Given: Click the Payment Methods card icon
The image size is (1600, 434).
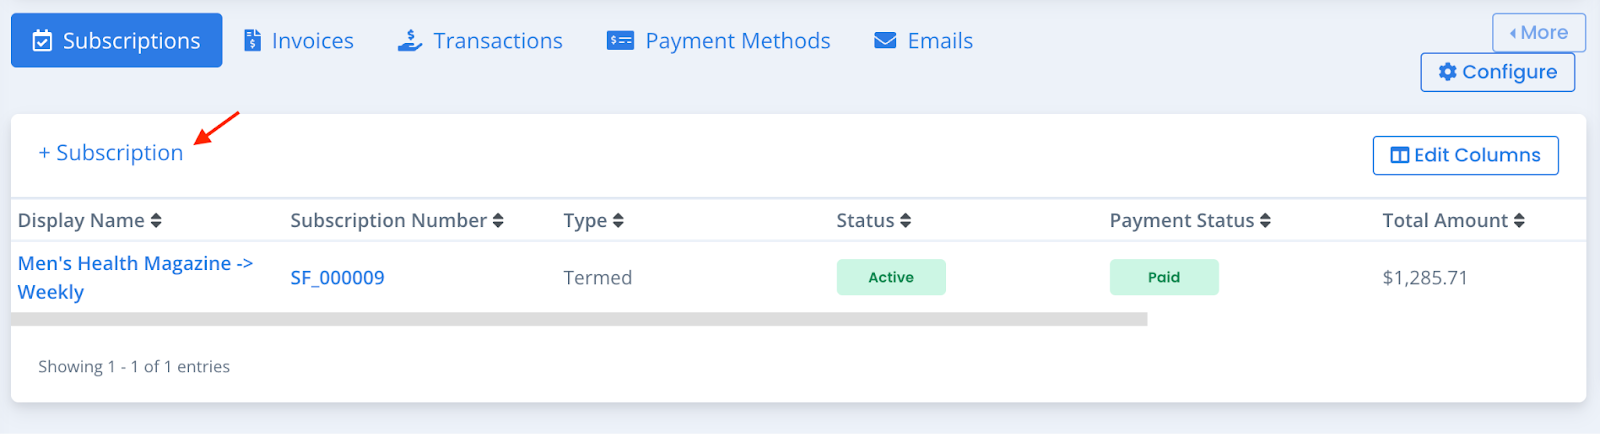Looking at the screenshot, I should click(x=620, y=41).
